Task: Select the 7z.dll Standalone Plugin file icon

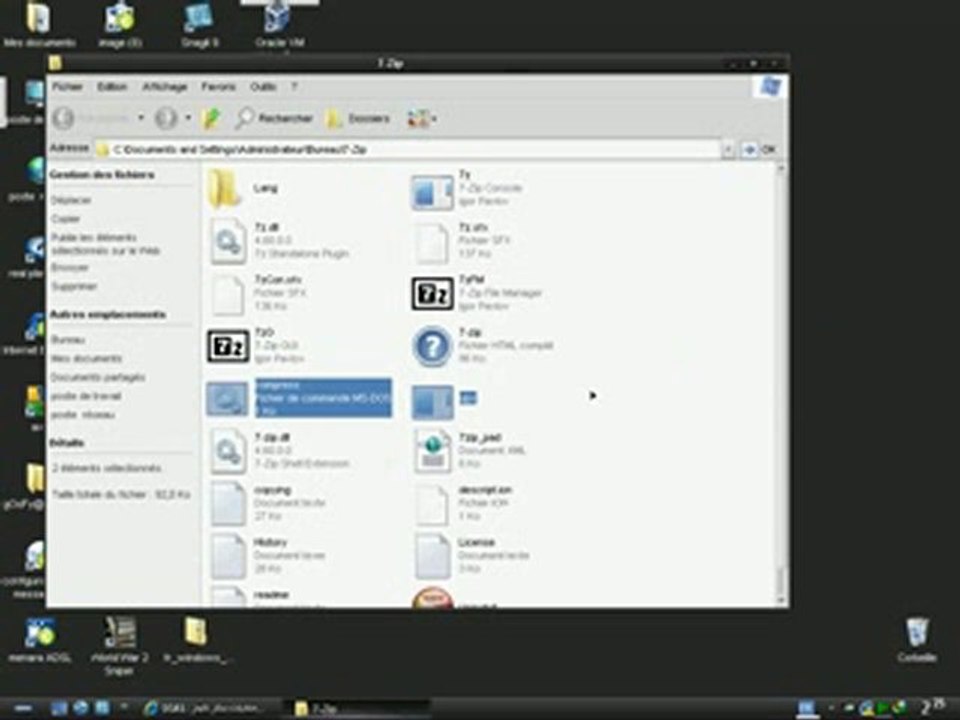Action: [228, 242]
